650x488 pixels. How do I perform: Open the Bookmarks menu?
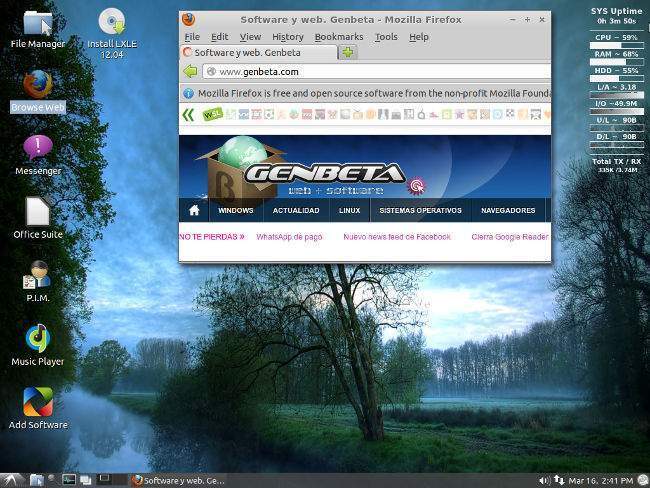pos(339,37)
